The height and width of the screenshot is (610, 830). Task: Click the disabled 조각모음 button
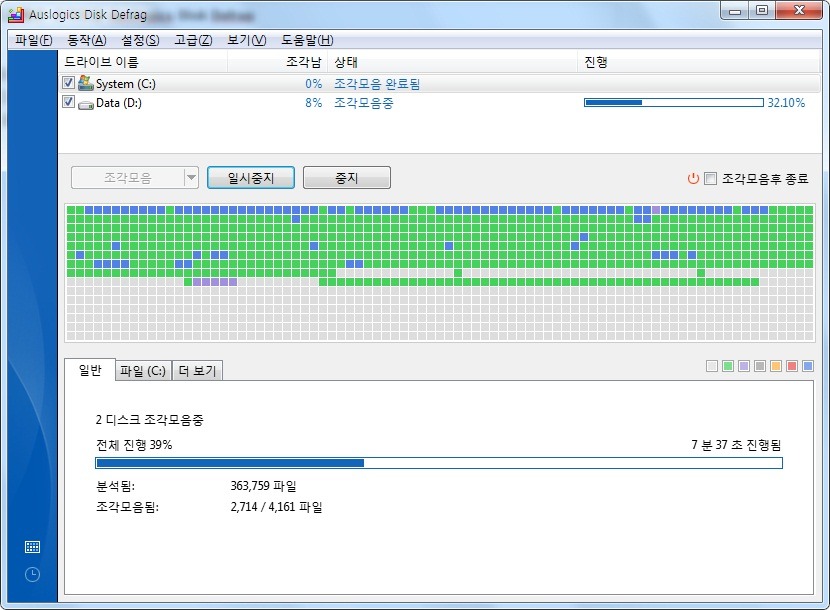click(128, 177)
